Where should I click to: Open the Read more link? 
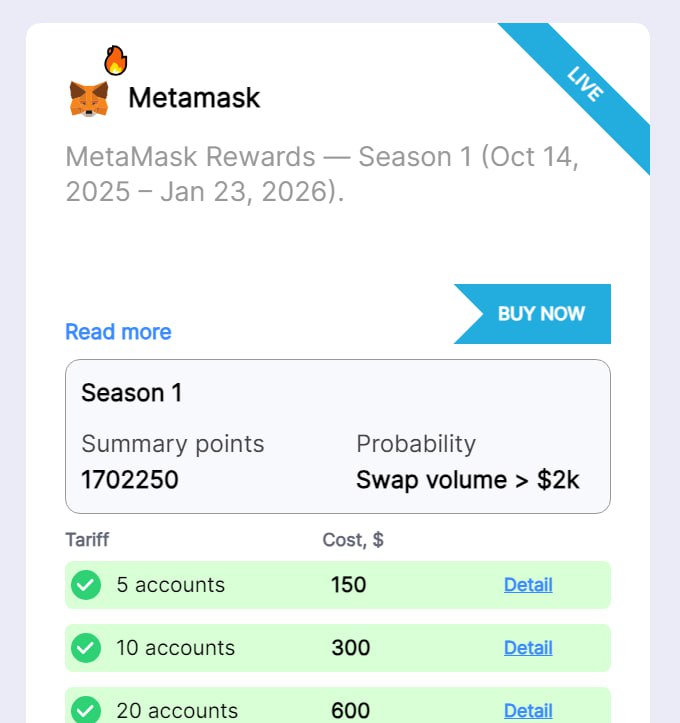coord(118,332)
